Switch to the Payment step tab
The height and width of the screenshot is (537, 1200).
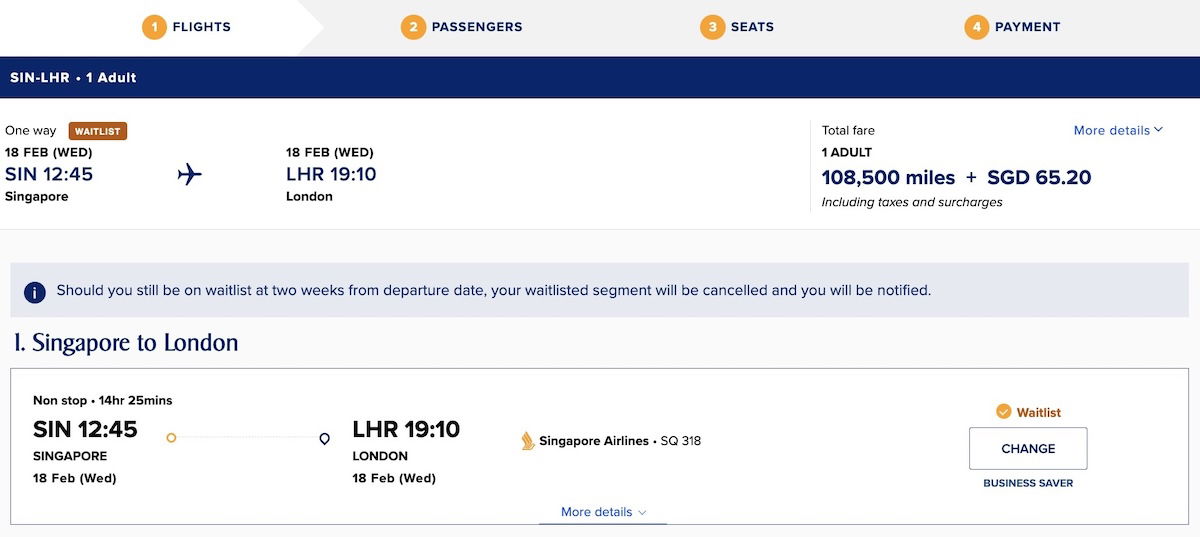click(x=1027, y=27)
